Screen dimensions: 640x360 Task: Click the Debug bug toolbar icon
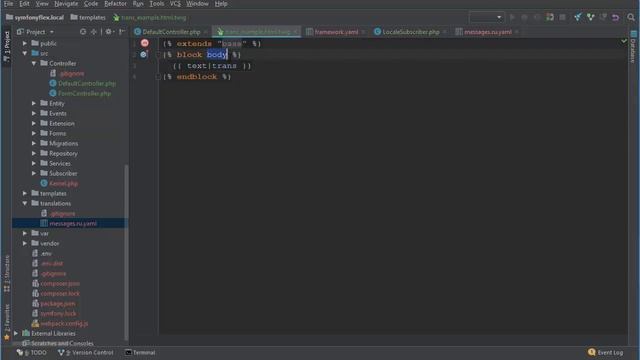(524, 18)
